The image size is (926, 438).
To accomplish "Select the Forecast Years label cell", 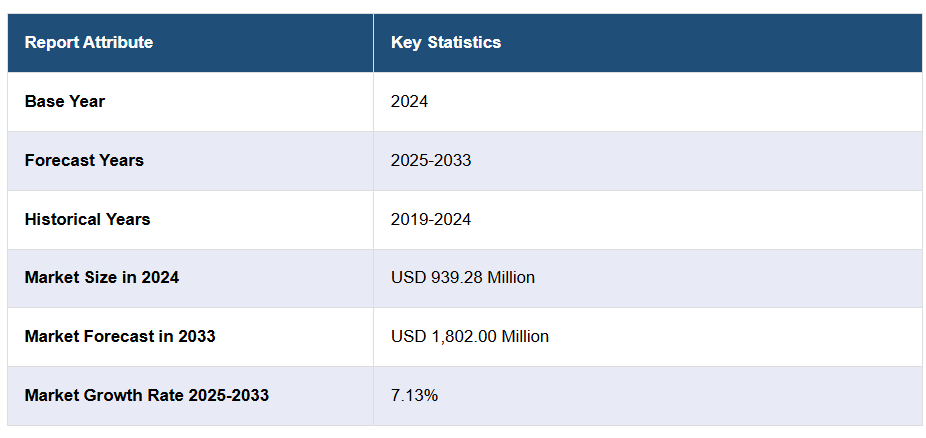I will click(84, 160).
